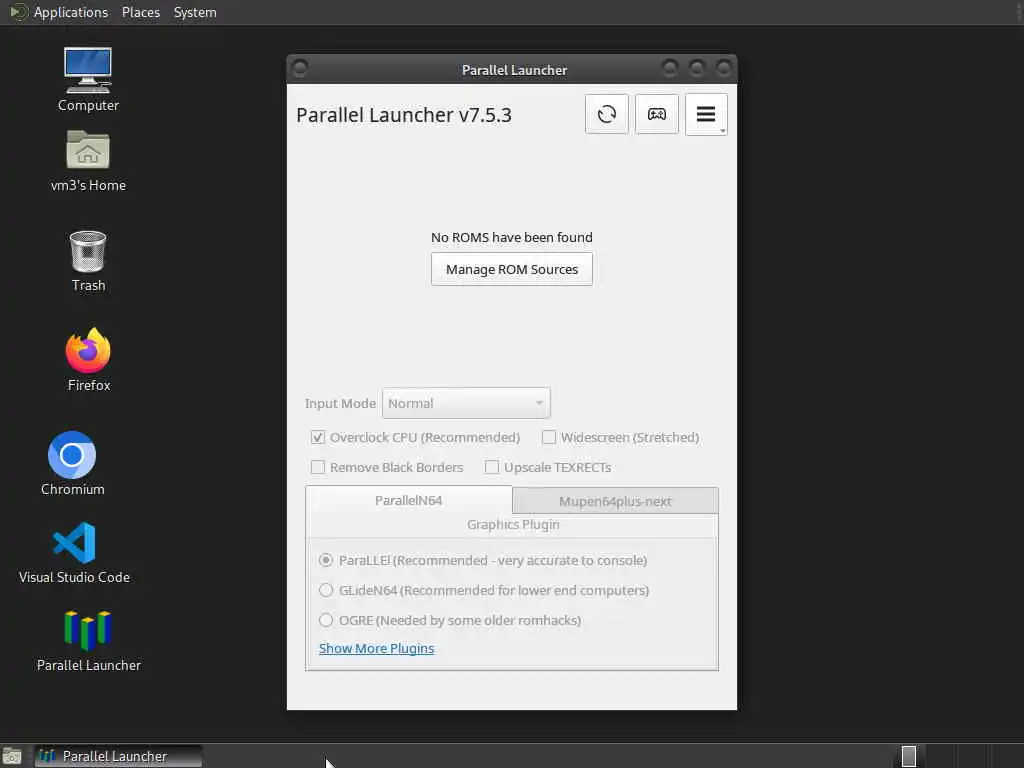Click the show desktop icon in bottom panel
This screenshot has height=768, width=1024.
coord(12,756)
